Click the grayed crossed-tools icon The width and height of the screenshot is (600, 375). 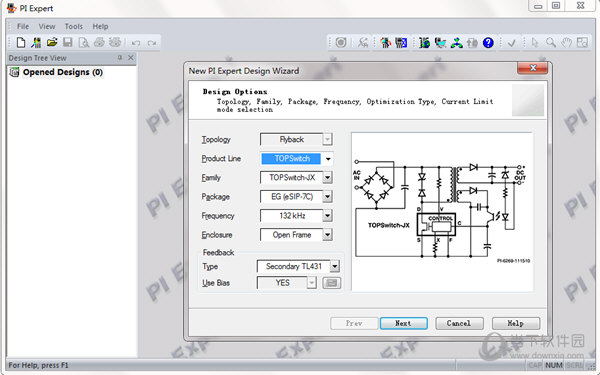point(363,42)
